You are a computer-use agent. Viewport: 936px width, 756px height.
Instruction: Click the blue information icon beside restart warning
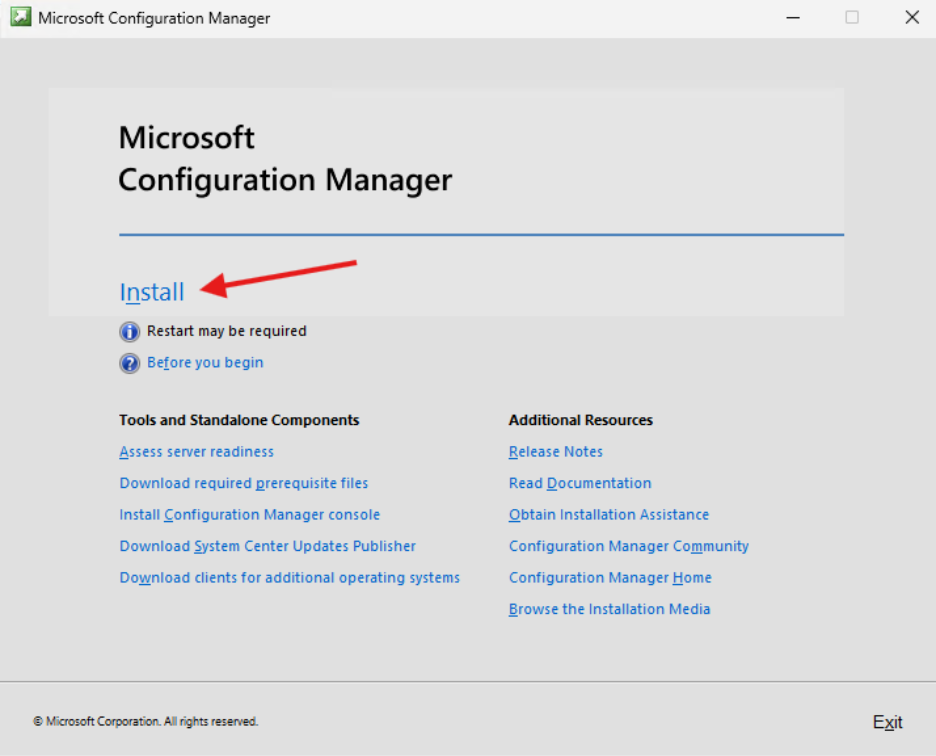[x=129, y=331]
